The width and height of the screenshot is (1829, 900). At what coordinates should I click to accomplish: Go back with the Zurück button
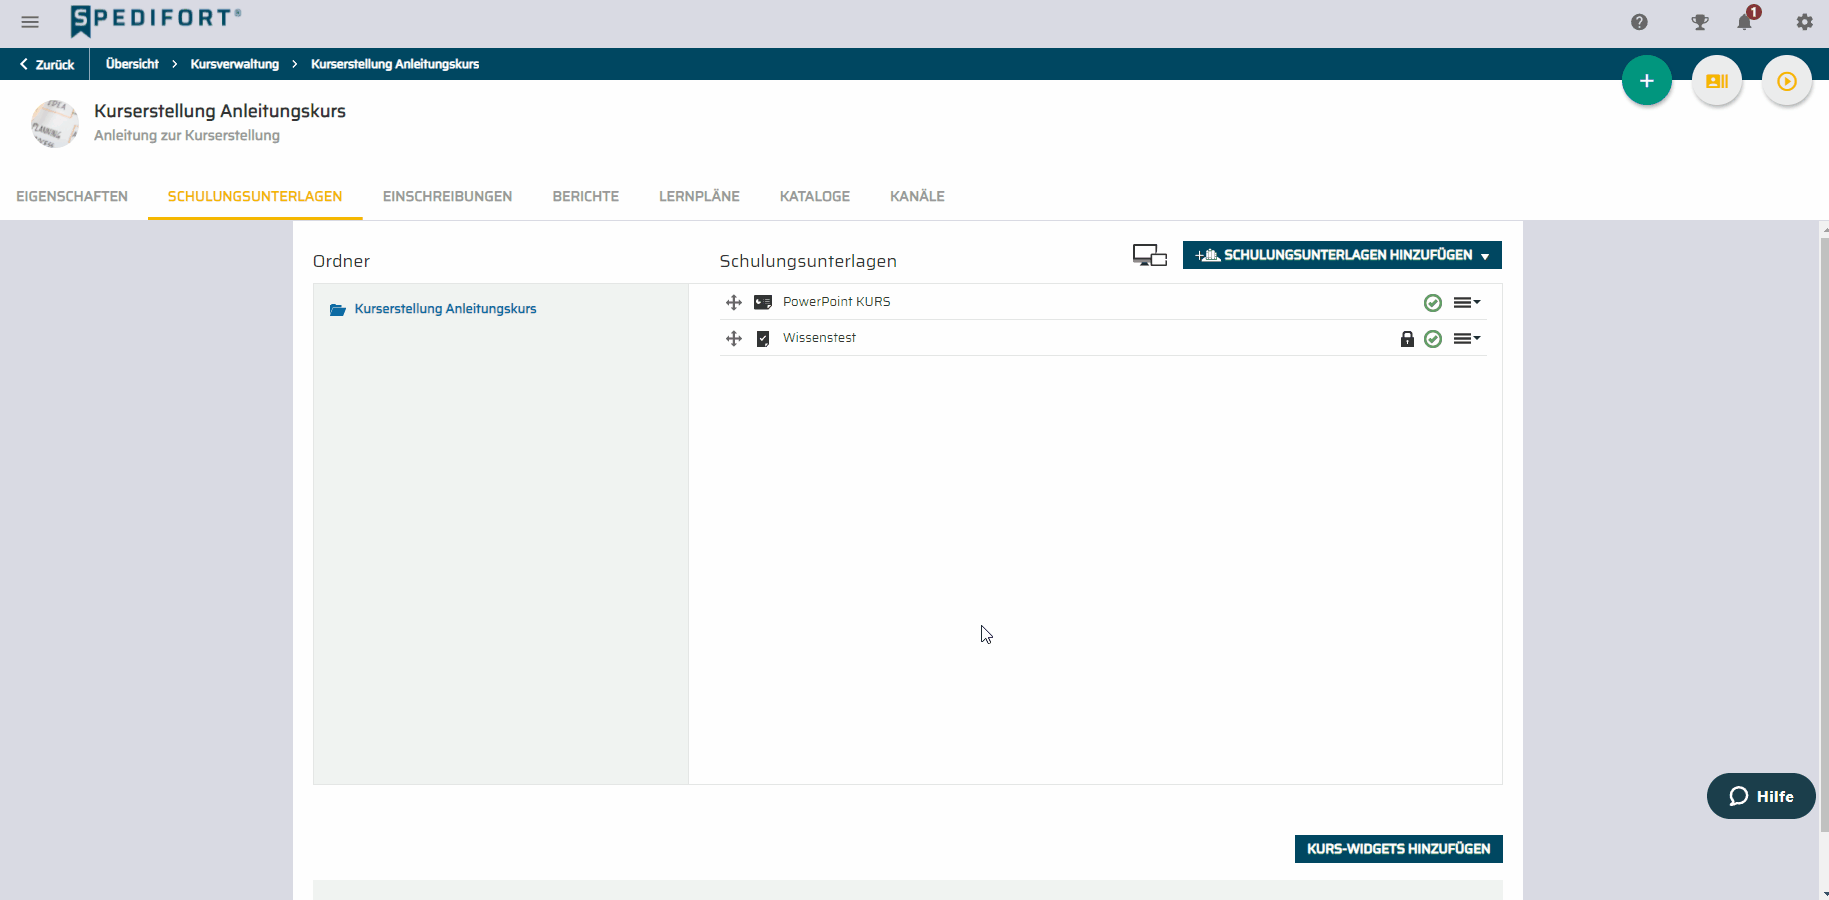tap(46, 64)
